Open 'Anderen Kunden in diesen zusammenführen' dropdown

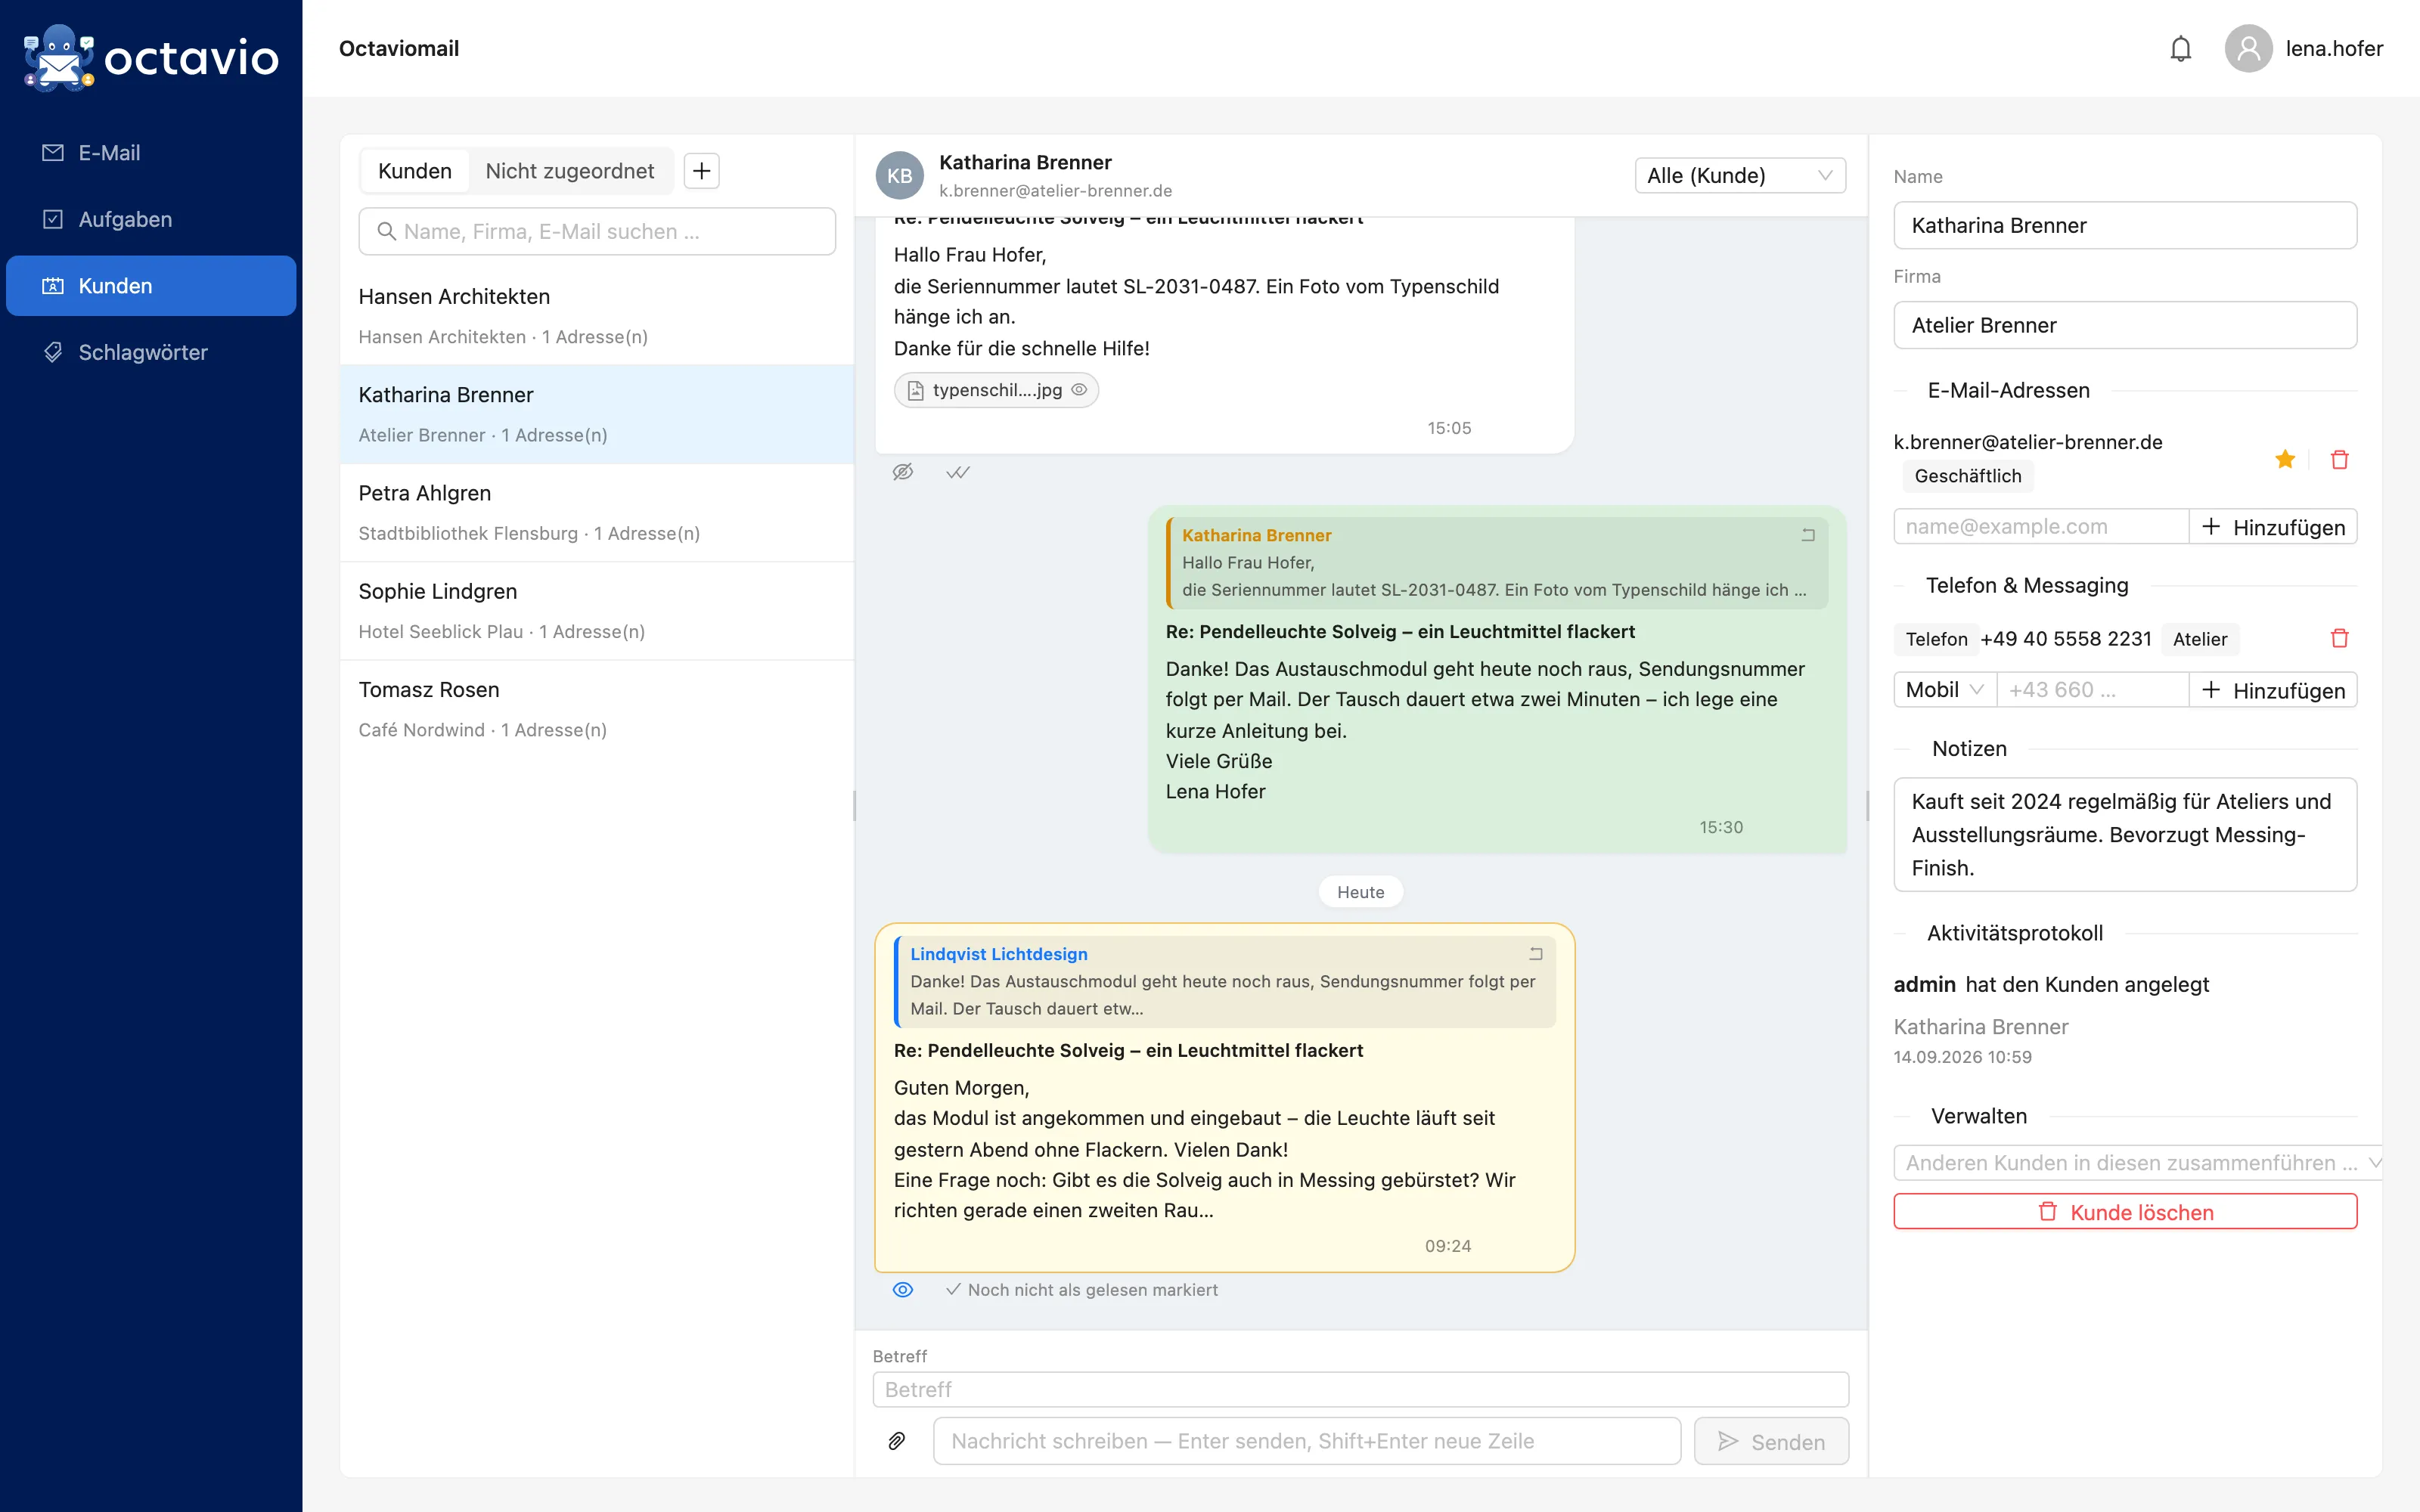[x=2138, y=1163]
